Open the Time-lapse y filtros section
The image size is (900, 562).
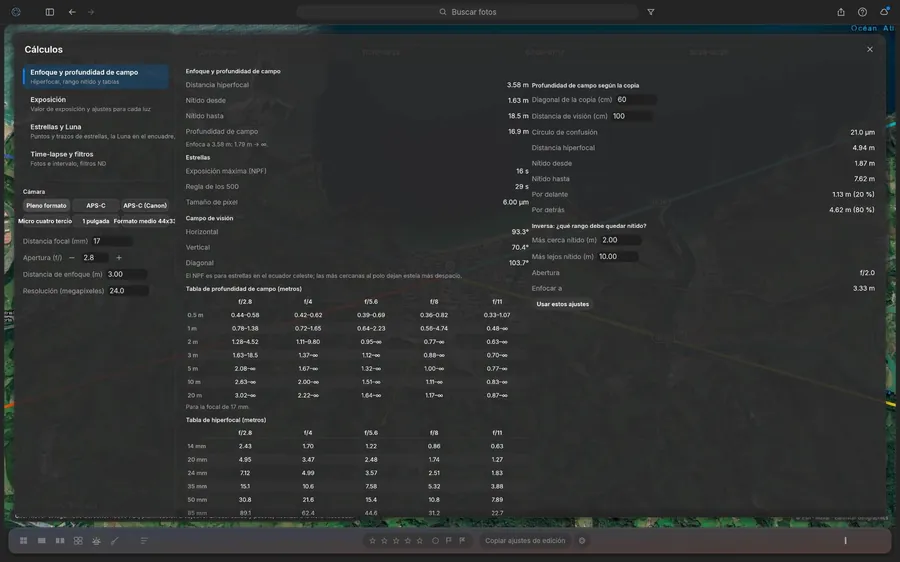pyautogui.click(x=96, y=158)
